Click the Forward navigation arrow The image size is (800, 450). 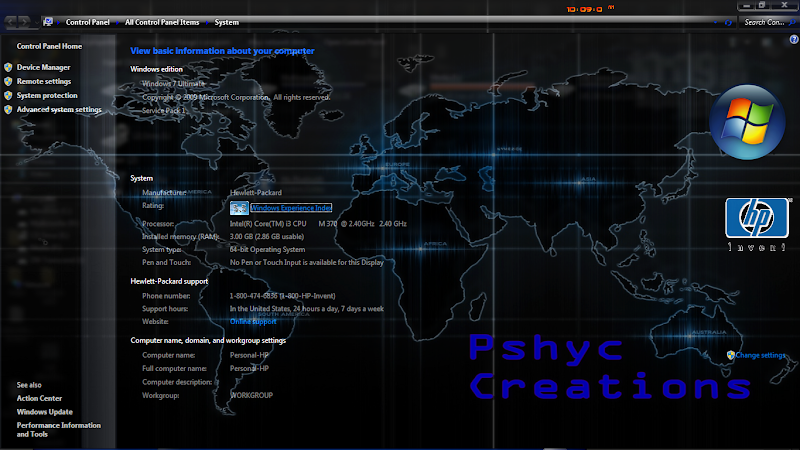[24, 22]
